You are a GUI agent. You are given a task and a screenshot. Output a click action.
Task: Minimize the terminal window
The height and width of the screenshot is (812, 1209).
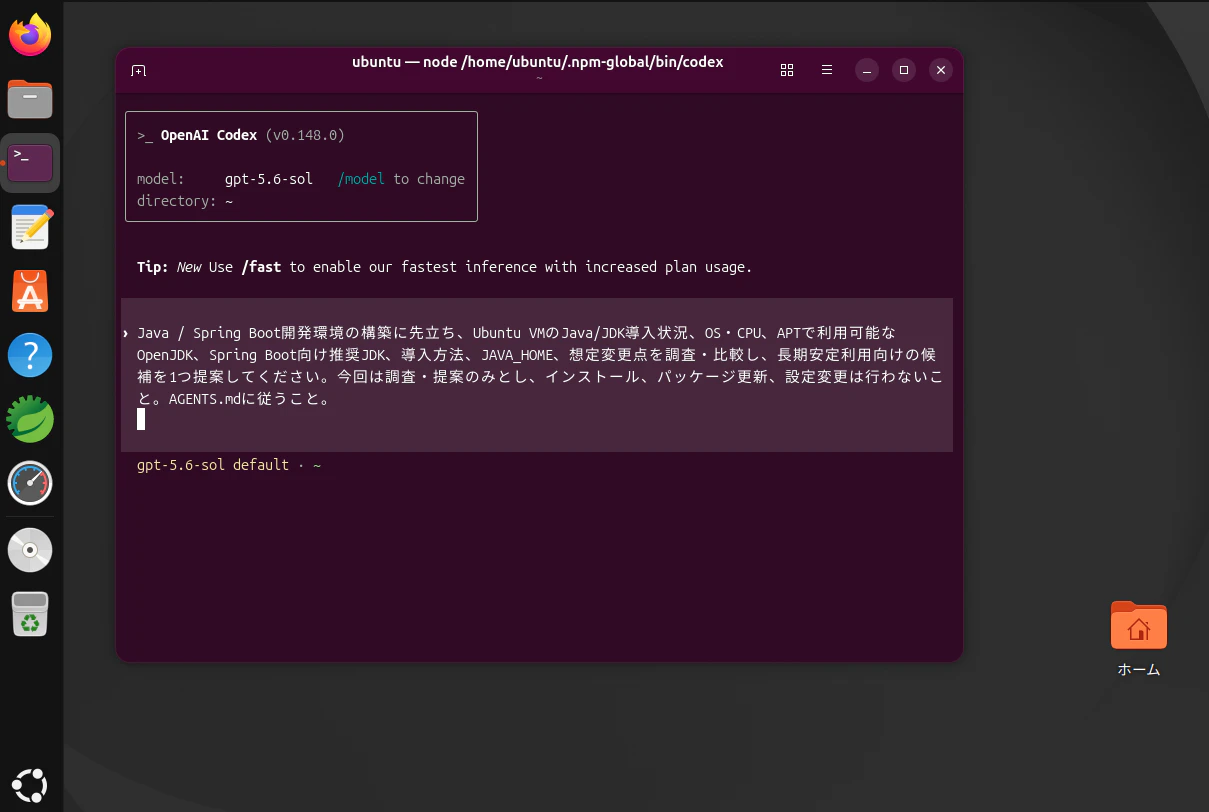(867, 70)
